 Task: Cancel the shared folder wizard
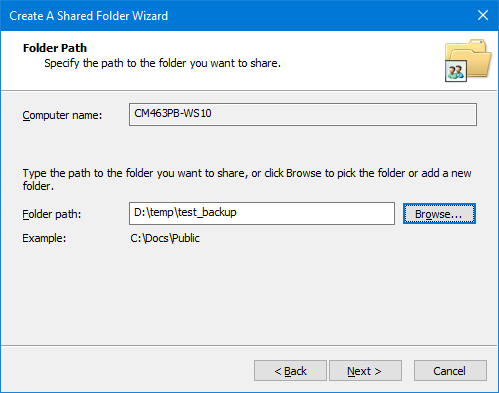[x=450, y=371]
